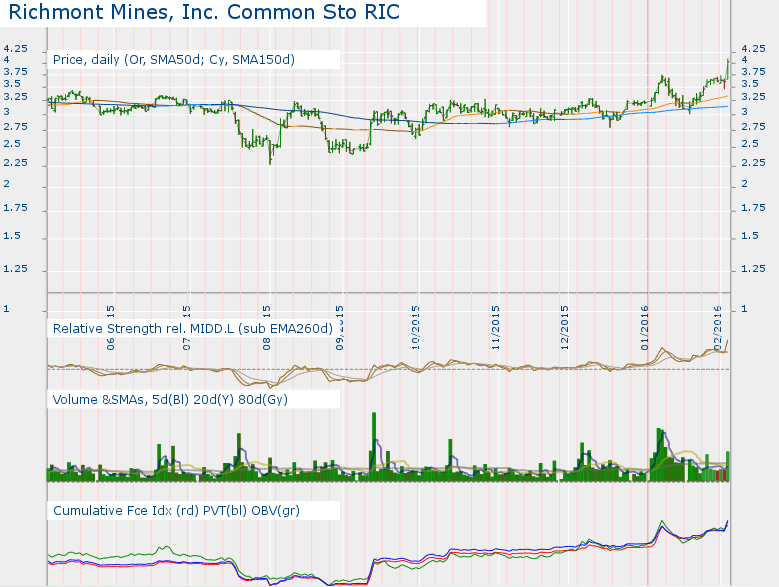Click the latest price candle near 4
The height and width of the screenshot is (587, 779).
728,68
